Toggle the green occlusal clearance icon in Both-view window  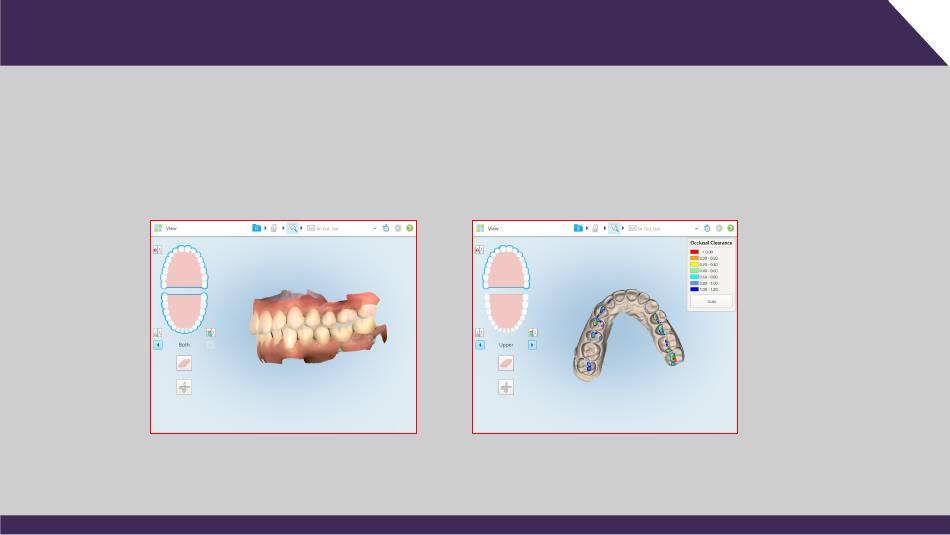[x=211, y=333]
